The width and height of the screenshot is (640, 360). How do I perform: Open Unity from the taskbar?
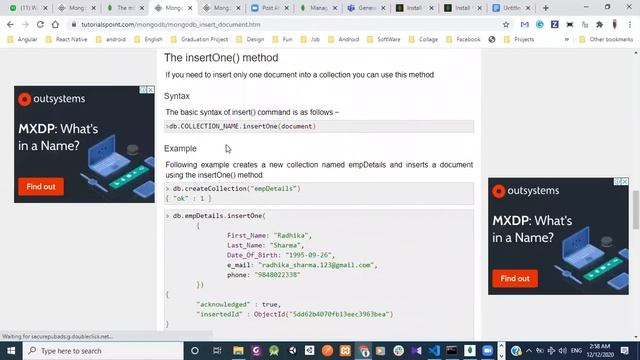click(x=292, y=351)
